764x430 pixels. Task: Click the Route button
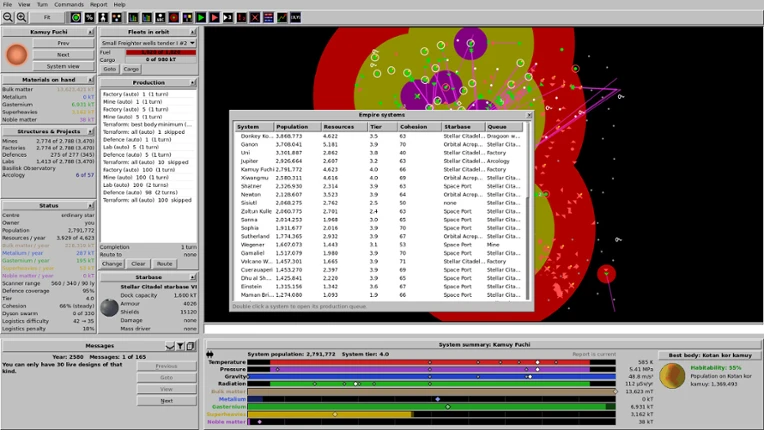click(x=164, y=263)
